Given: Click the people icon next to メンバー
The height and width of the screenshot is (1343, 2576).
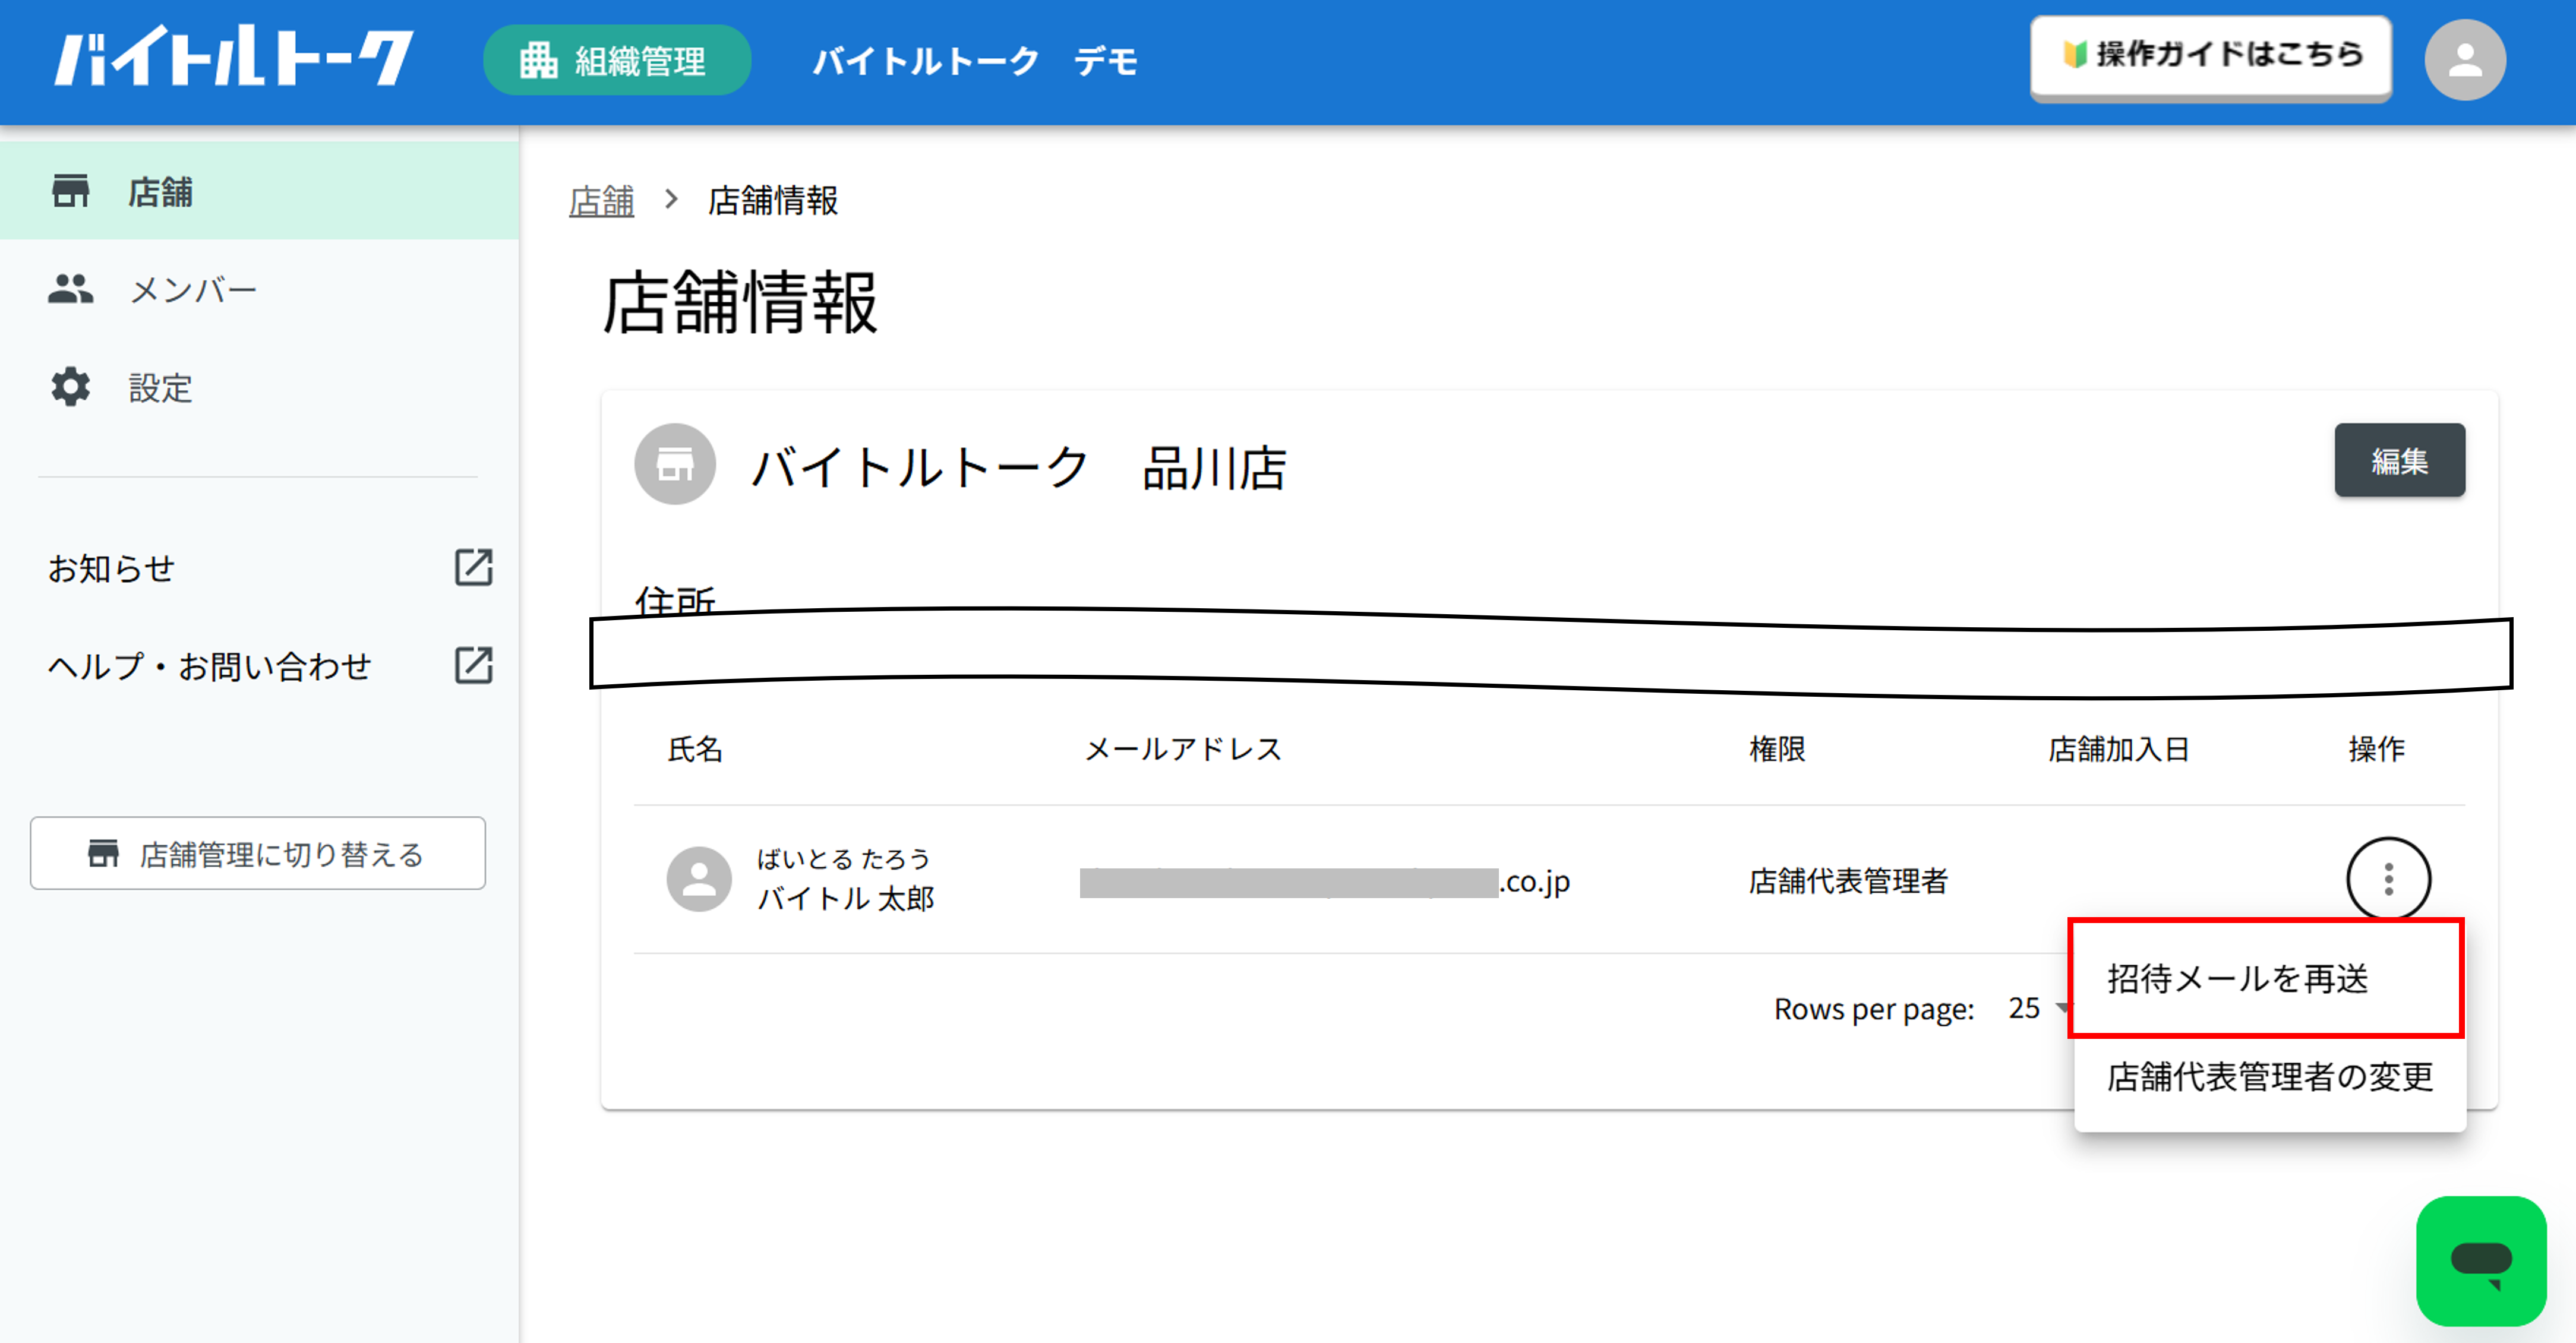Looking at the screenshot, I should coord(70,289).
